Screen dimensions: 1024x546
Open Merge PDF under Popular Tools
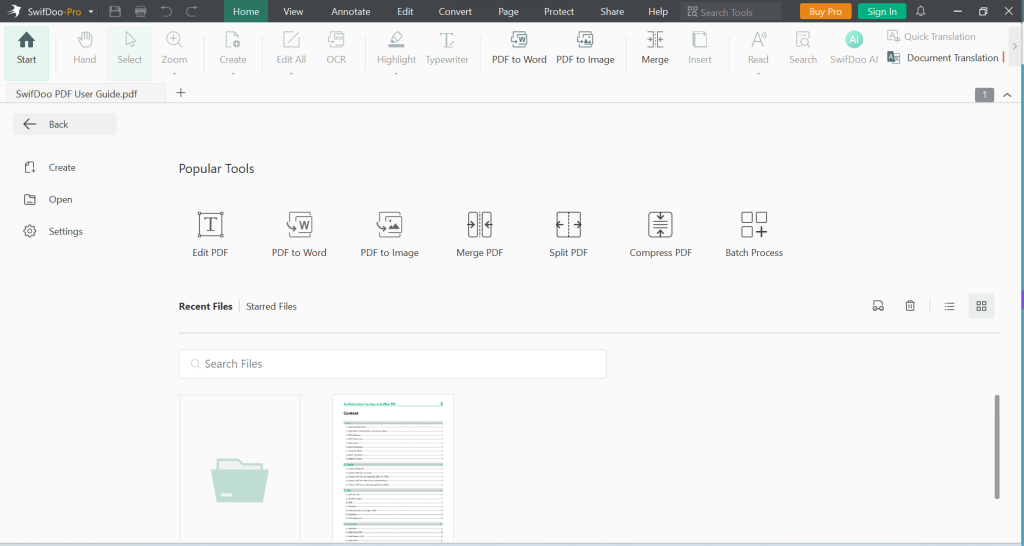click(x=479, y=234)
